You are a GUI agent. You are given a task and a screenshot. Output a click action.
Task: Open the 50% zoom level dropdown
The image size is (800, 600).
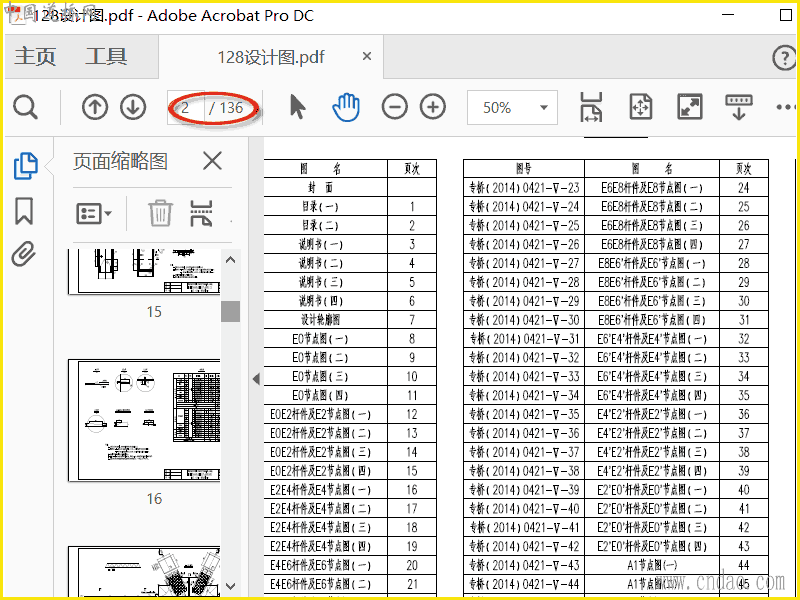coord(544,108)
